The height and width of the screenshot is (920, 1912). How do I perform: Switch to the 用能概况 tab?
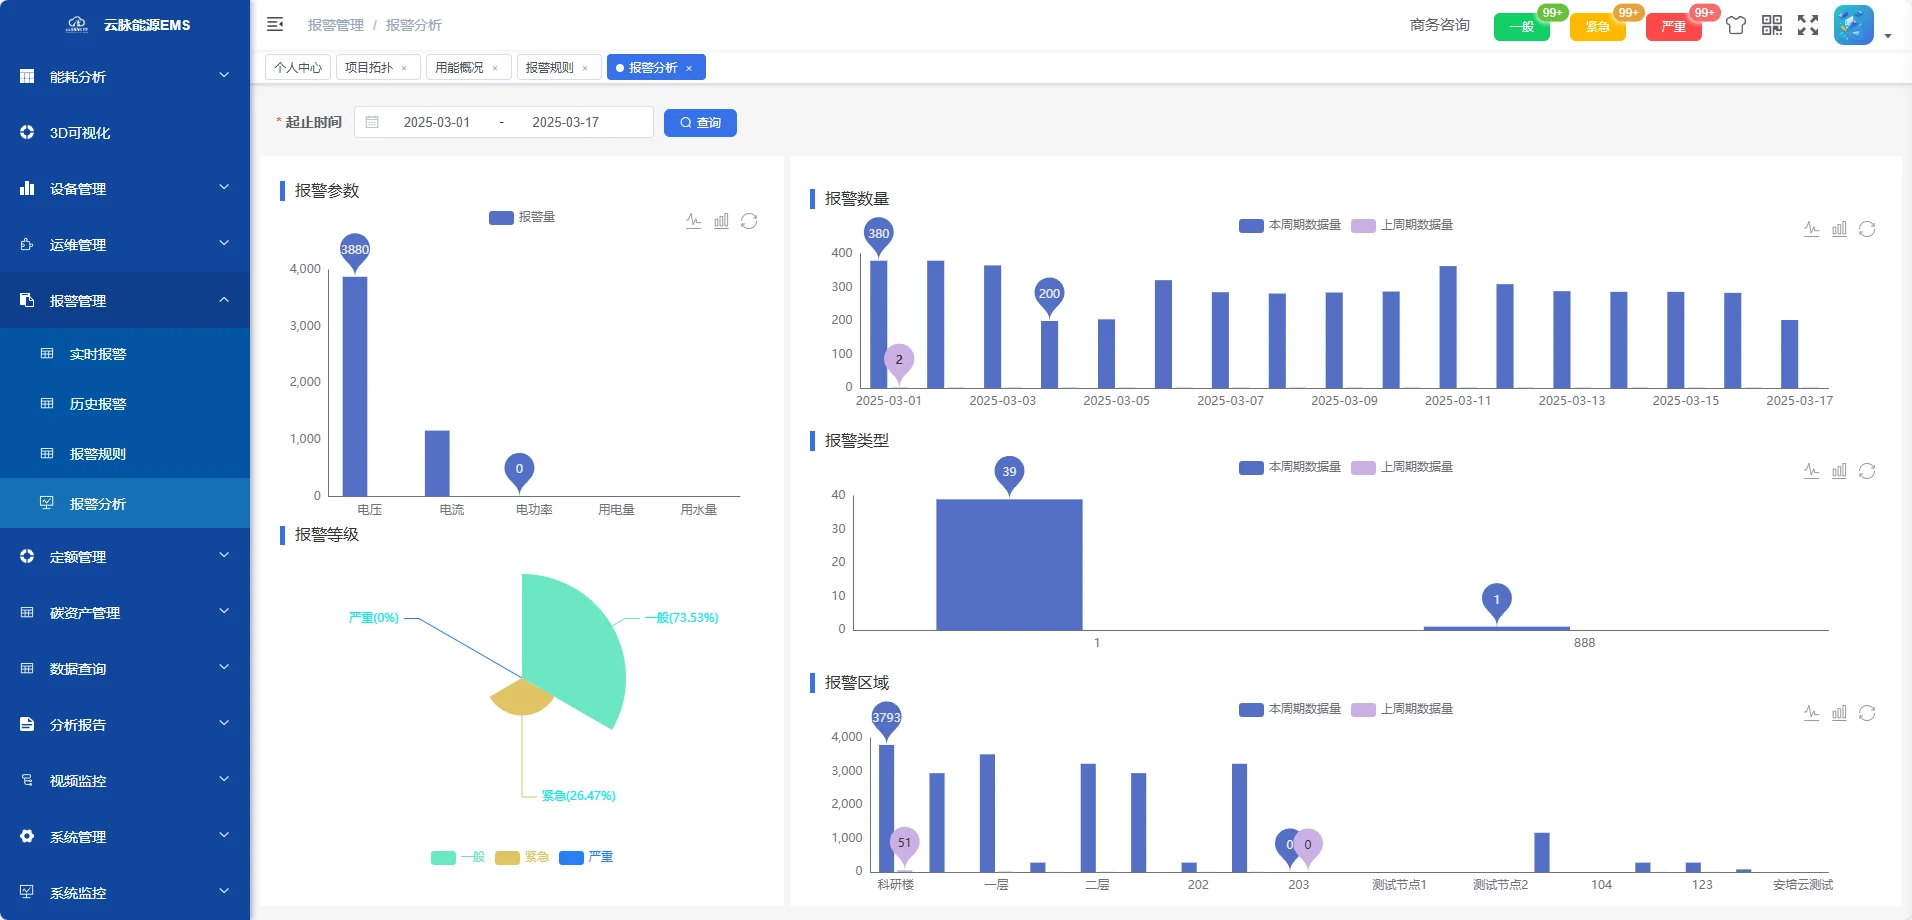point(468,67)
